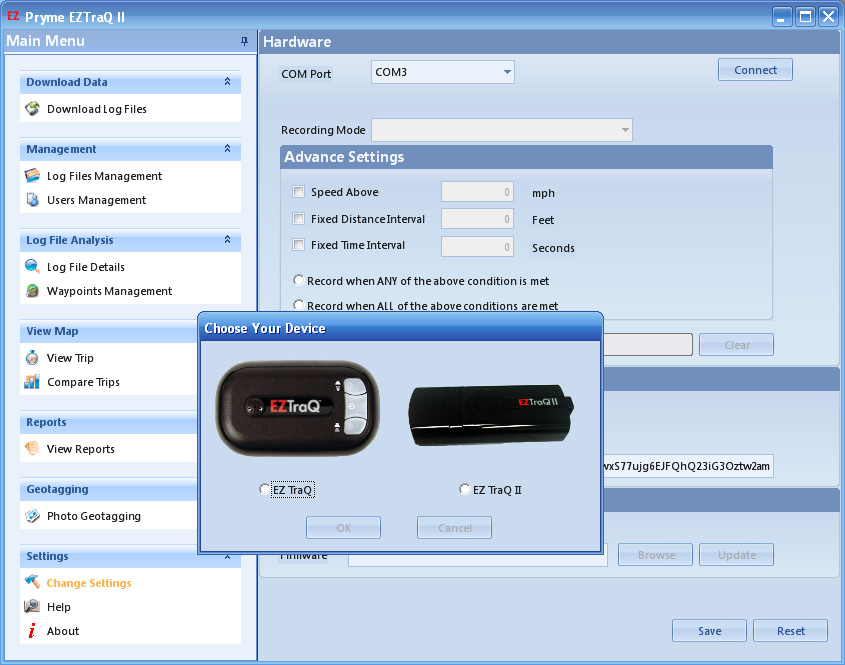This screenshot has width=845, height=665.
Task: Open Waypoints Management
Action: [x=109, y=291]
